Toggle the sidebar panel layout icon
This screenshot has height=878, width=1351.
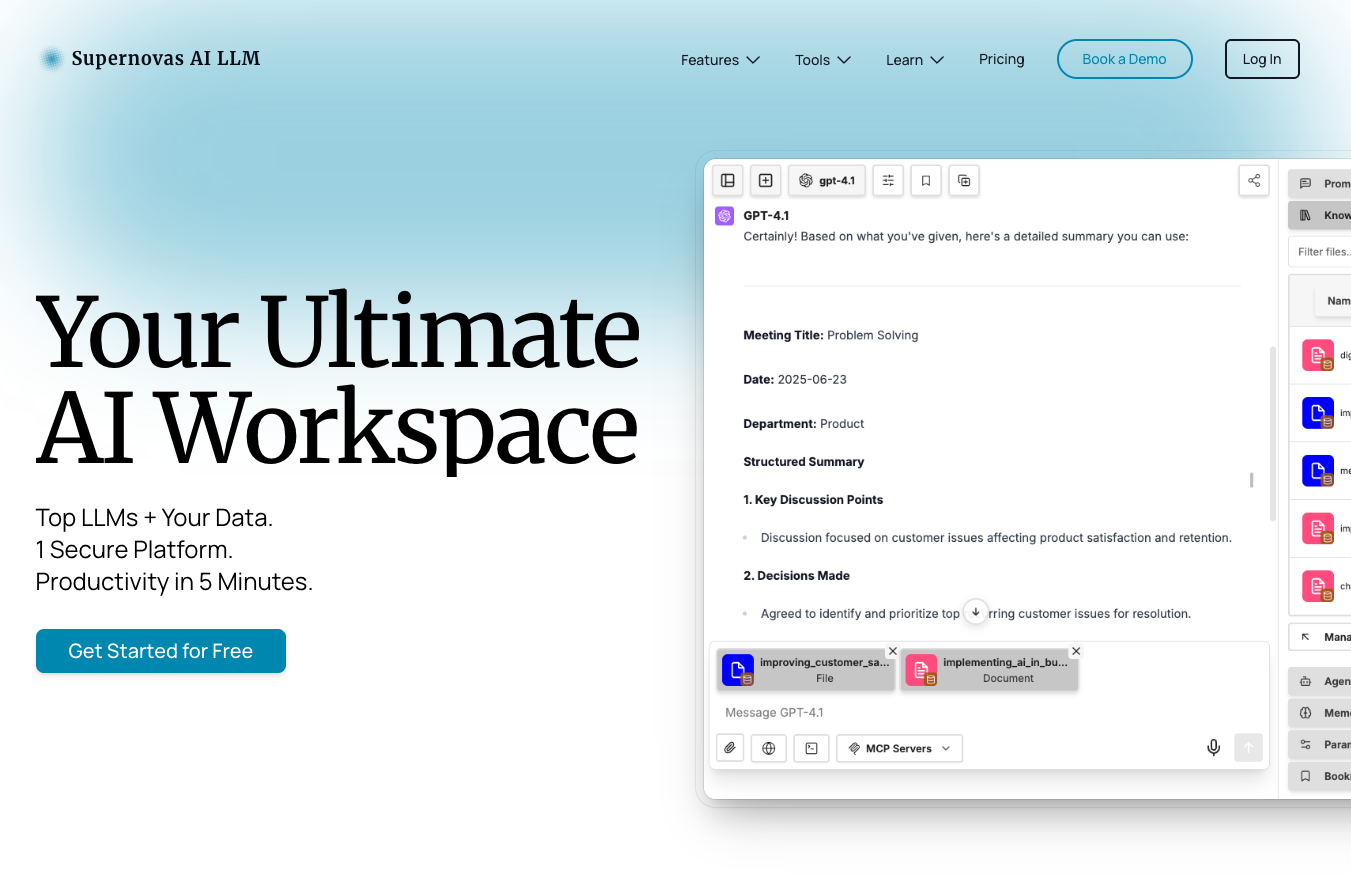tap(728, 181)
